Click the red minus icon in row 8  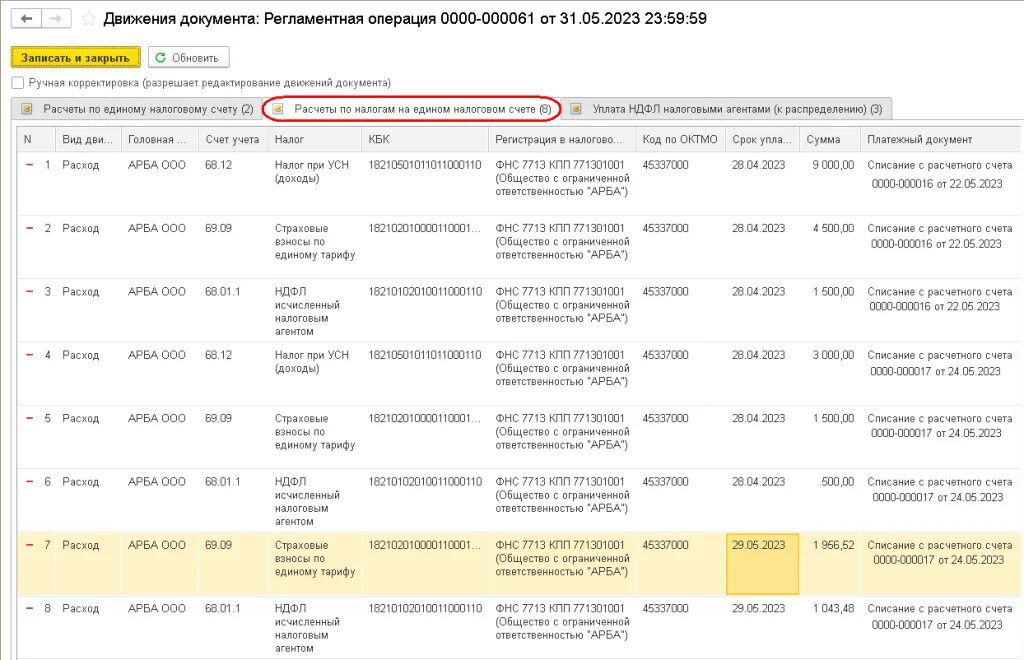(29, 608)
